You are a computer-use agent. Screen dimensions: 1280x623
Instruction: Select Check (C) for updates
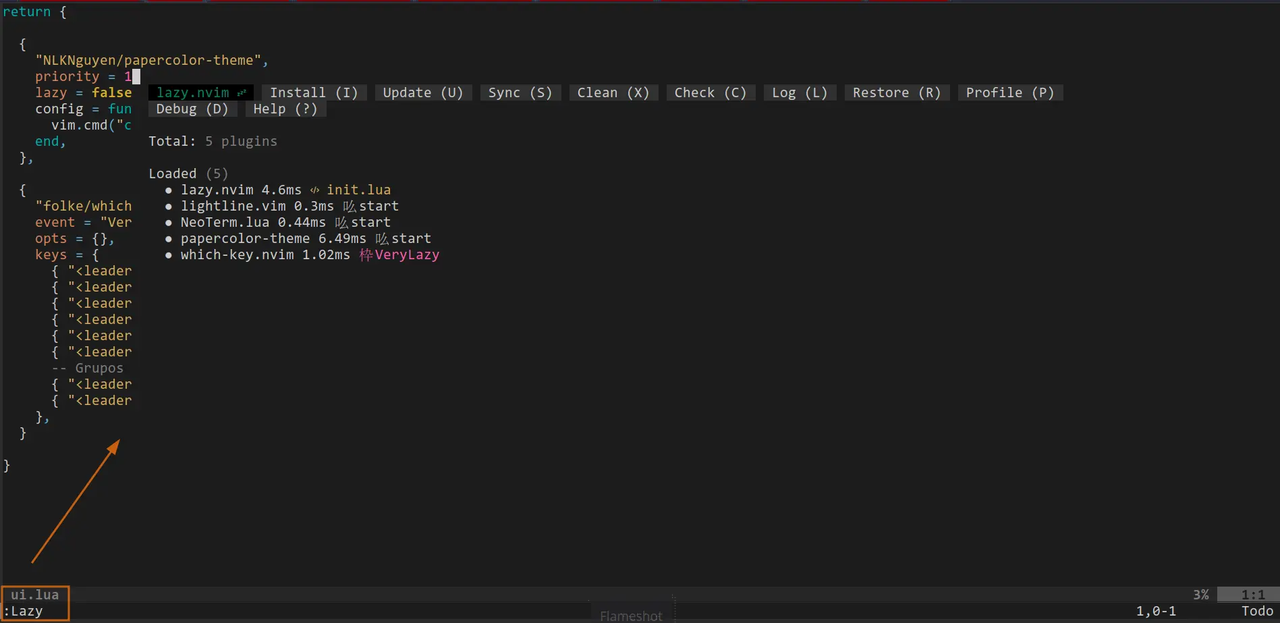pos(710,92)
